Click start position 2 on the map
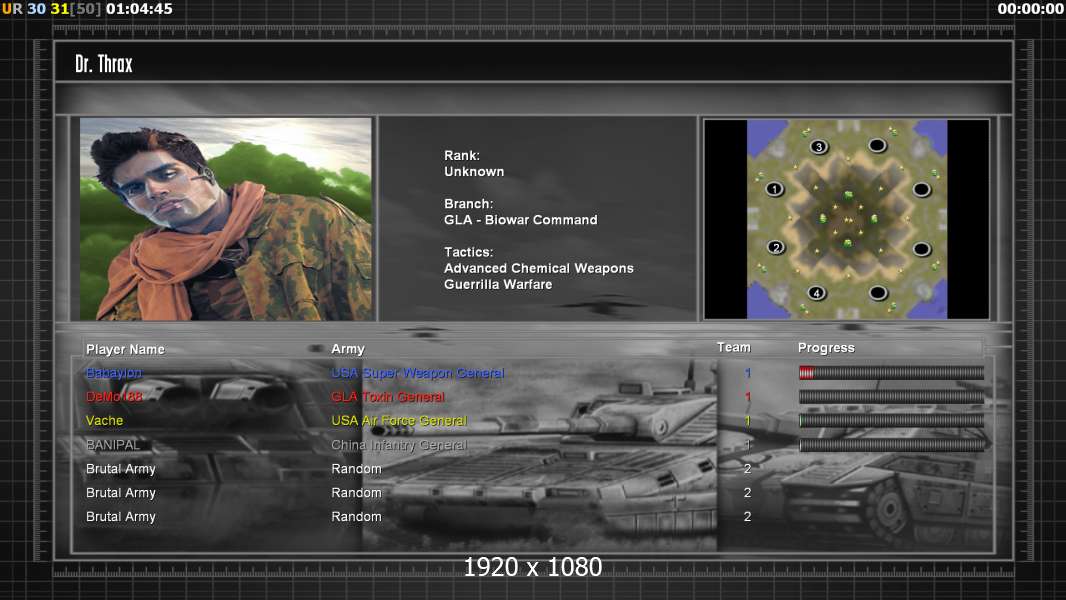Viewport: 1066px width, 600px height. tap(776, 247)
